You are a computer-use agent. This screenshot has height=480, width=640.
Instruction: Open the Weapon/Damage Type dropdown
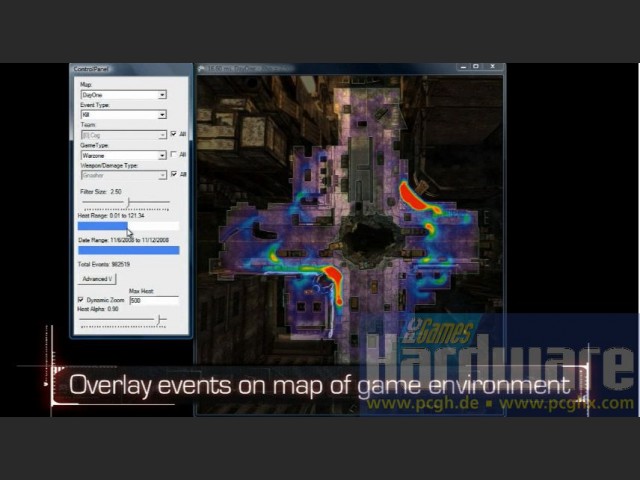(123, 175)
